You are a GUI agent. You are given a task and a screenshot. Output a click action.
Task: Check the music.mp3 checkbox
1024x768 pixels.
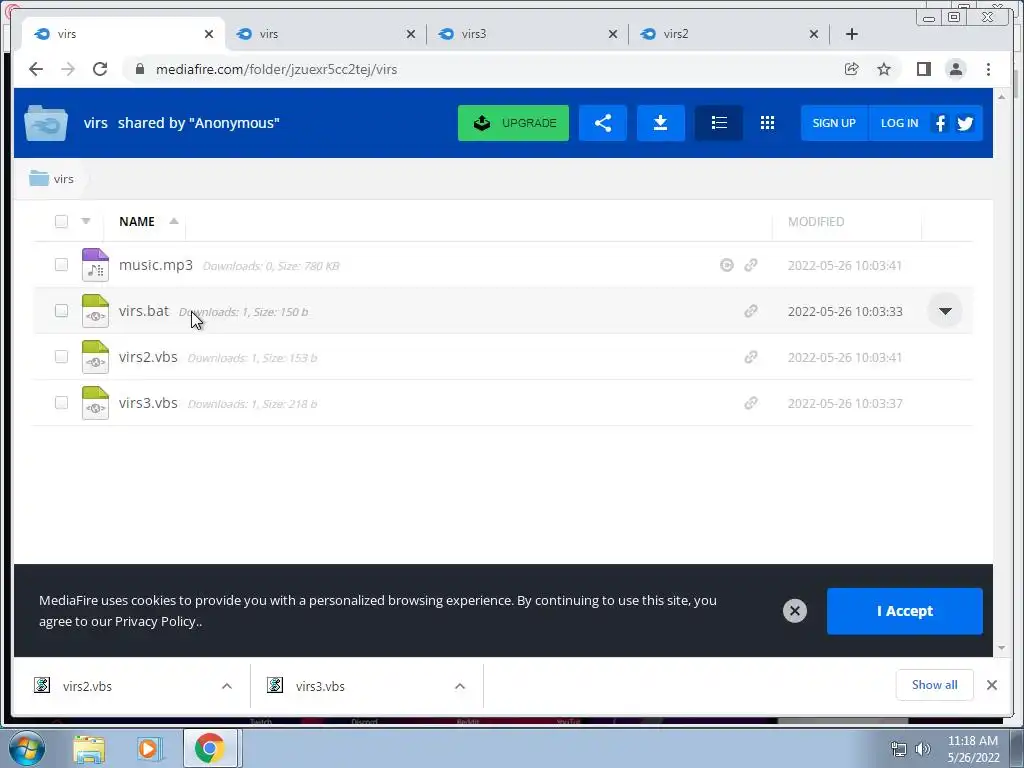61,264
